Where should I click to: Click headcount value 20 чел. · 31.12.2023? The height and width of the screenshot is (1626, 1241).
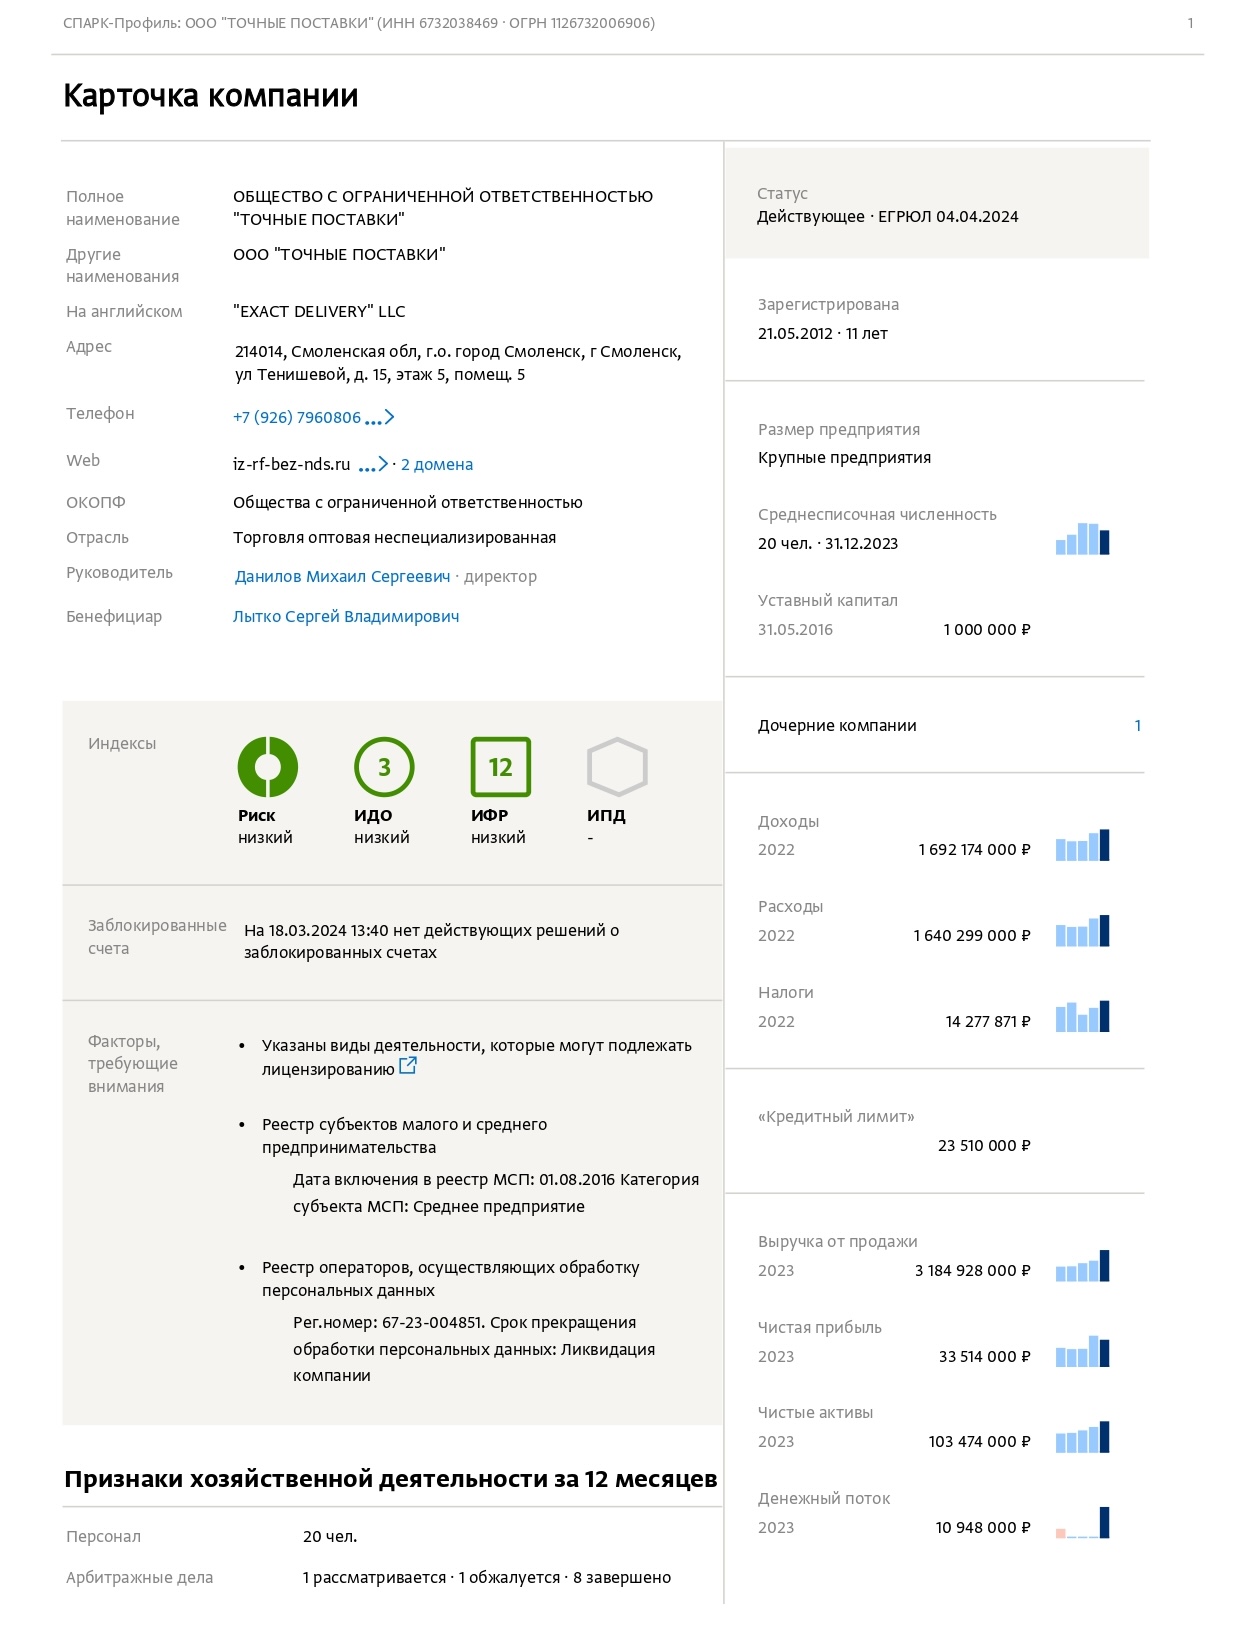coord(828,544)
